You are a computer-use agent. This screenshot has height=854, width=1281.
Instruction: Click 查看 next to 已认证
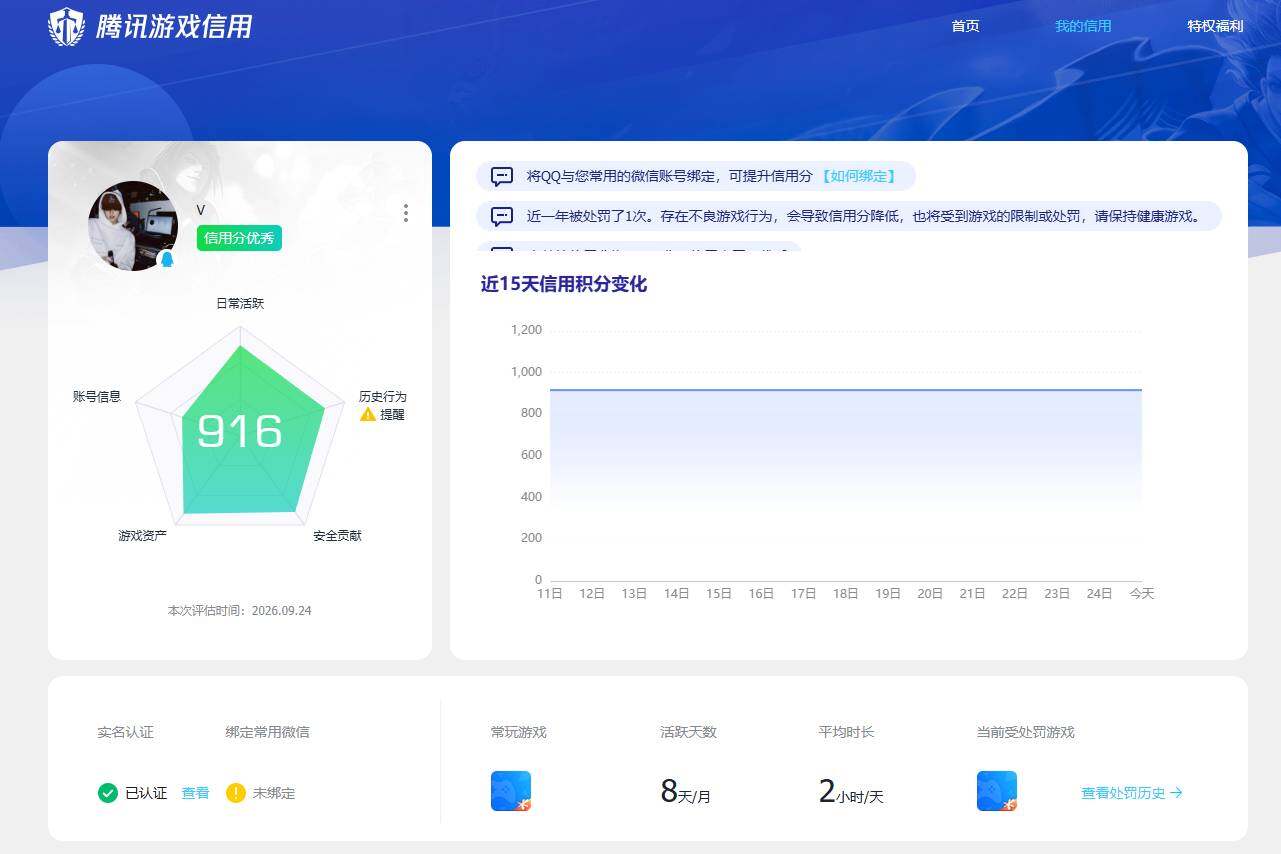pyautogui.click(x=195, y=793)
